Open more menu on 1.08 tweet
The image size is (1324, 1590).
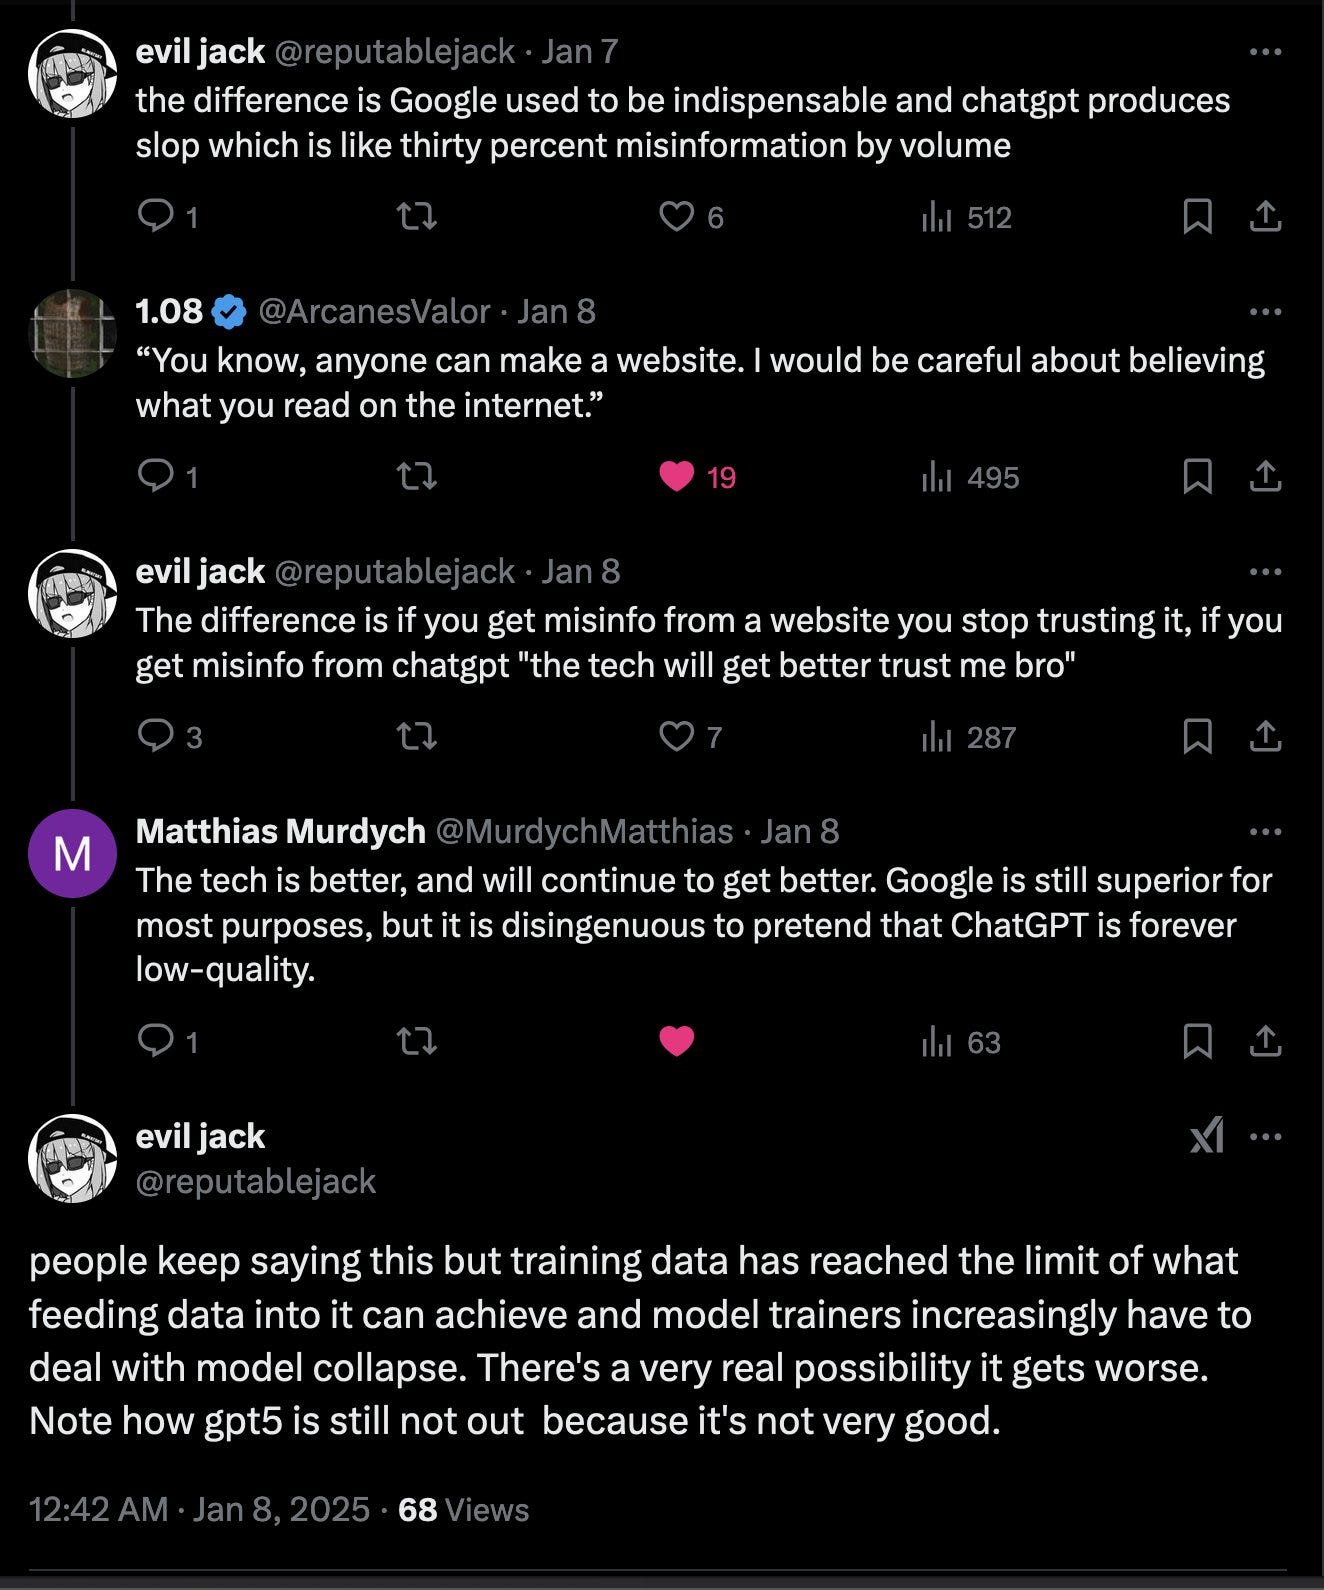click(1266, 312)
